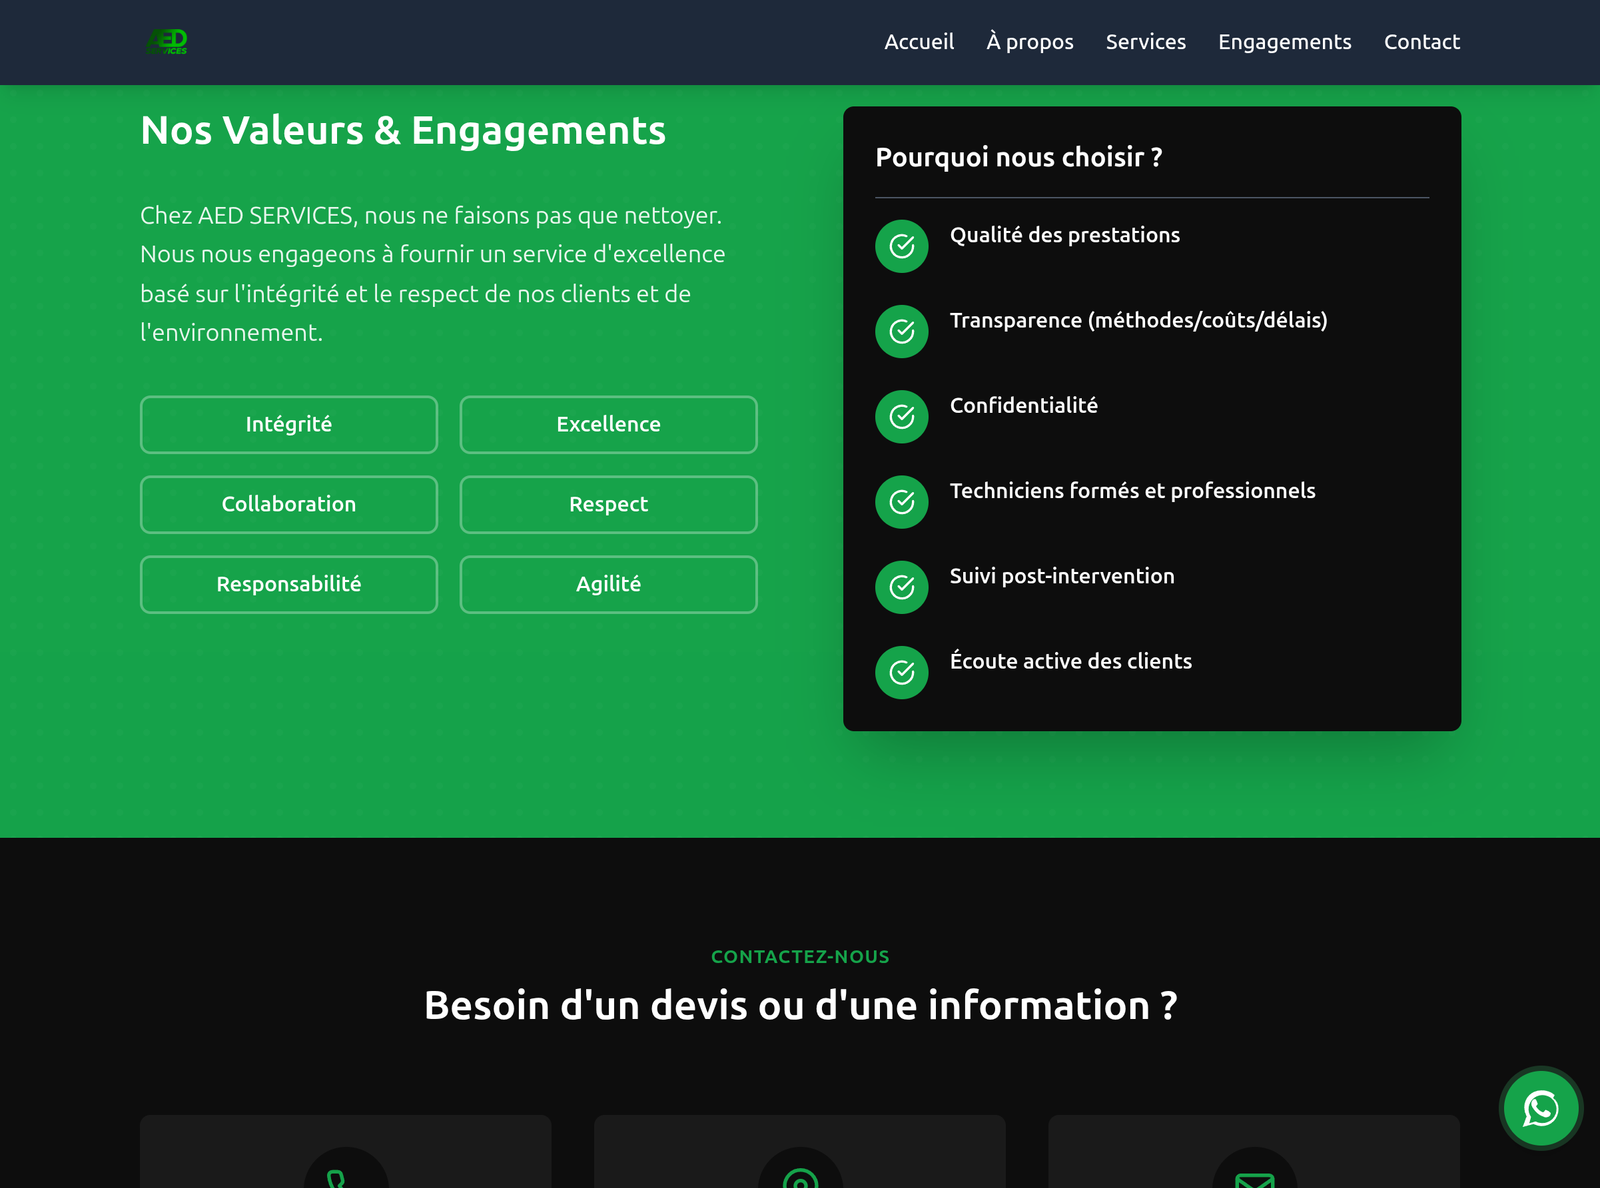Click check icon beside Qualité des prestations
The image size is (1600, 1188).
902,246
